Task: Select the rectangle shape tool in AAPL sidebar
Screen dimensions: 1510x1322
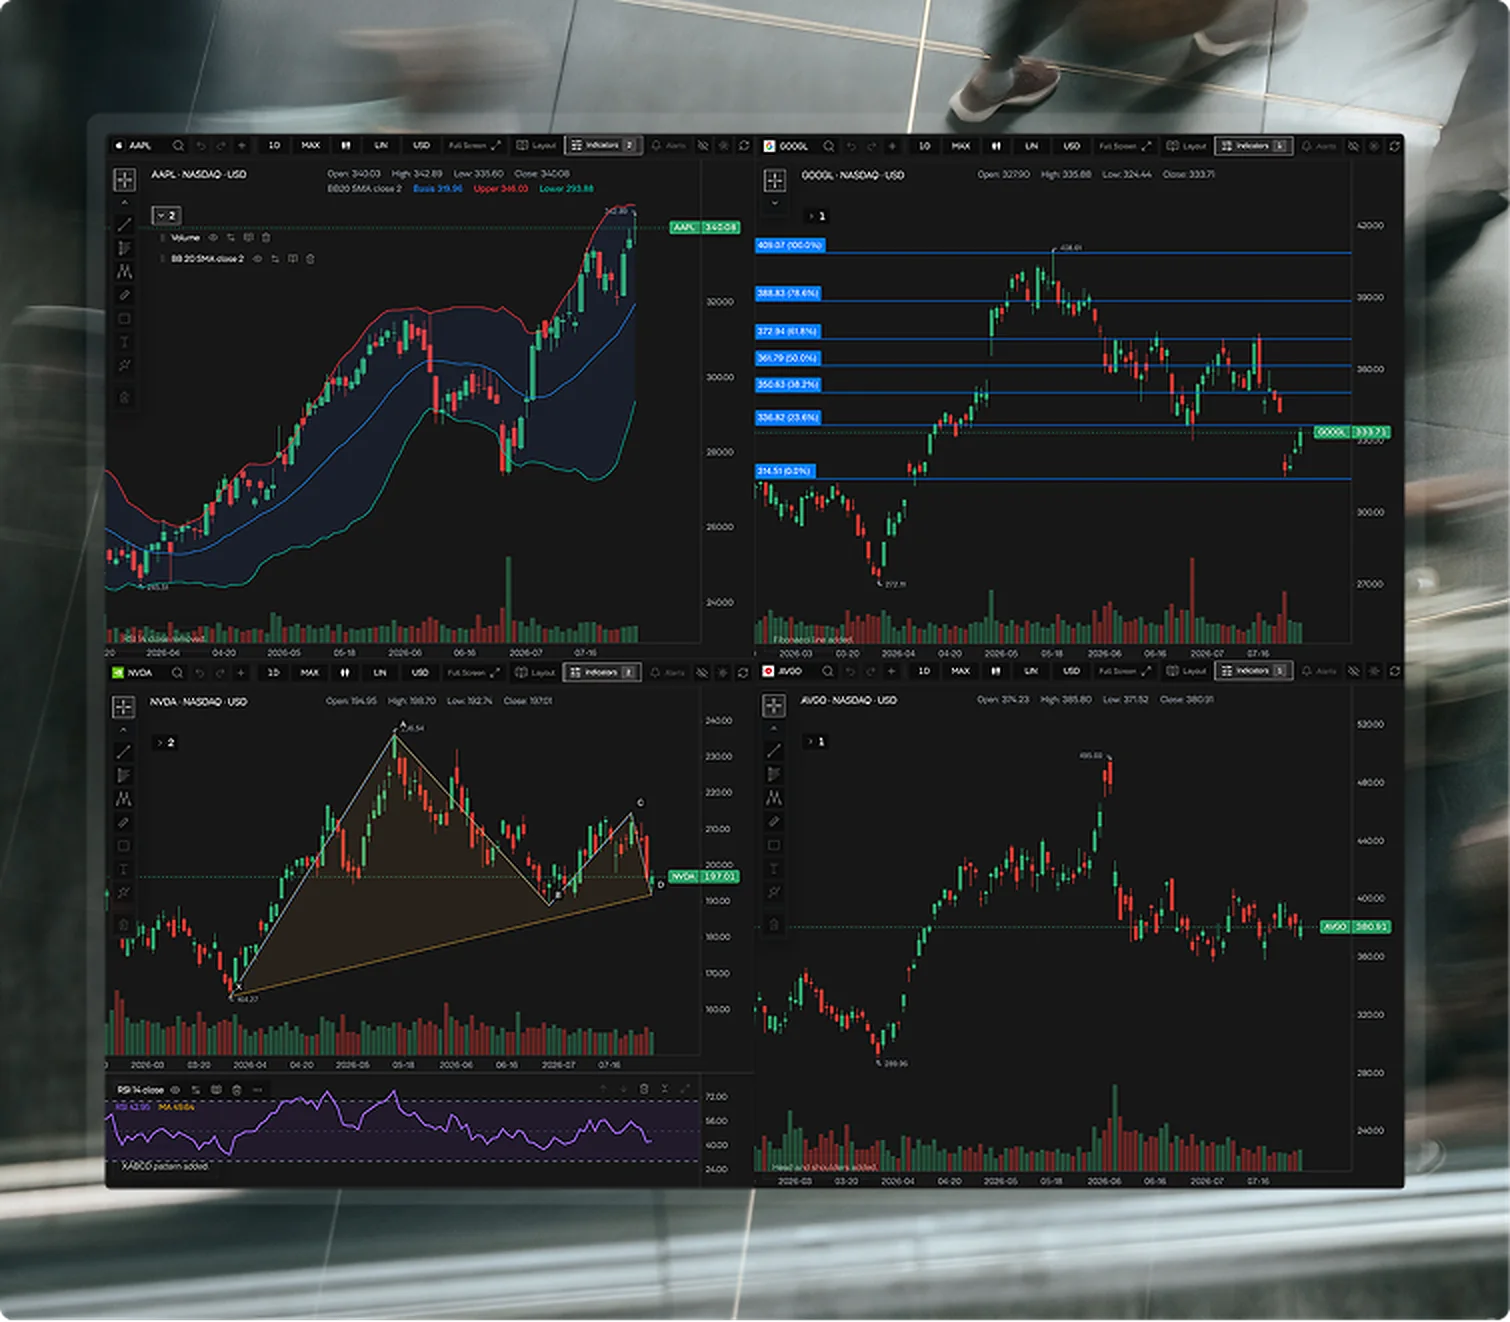Action: [124, 319]
